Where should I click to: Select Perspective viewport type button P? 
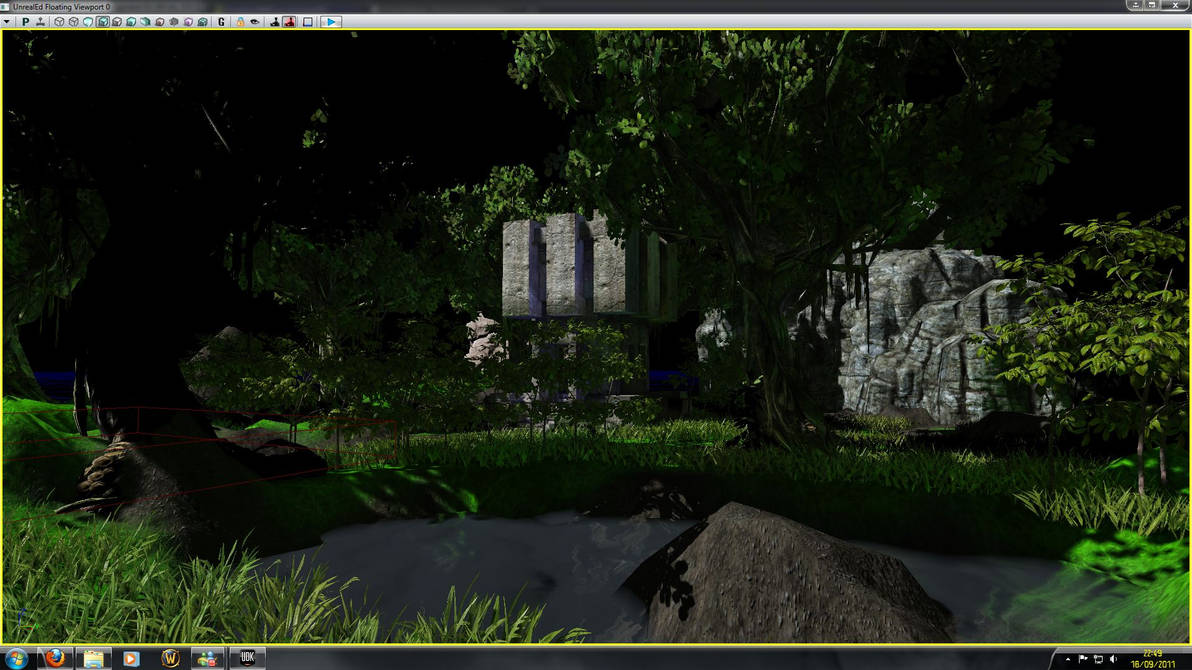(26, 22)
